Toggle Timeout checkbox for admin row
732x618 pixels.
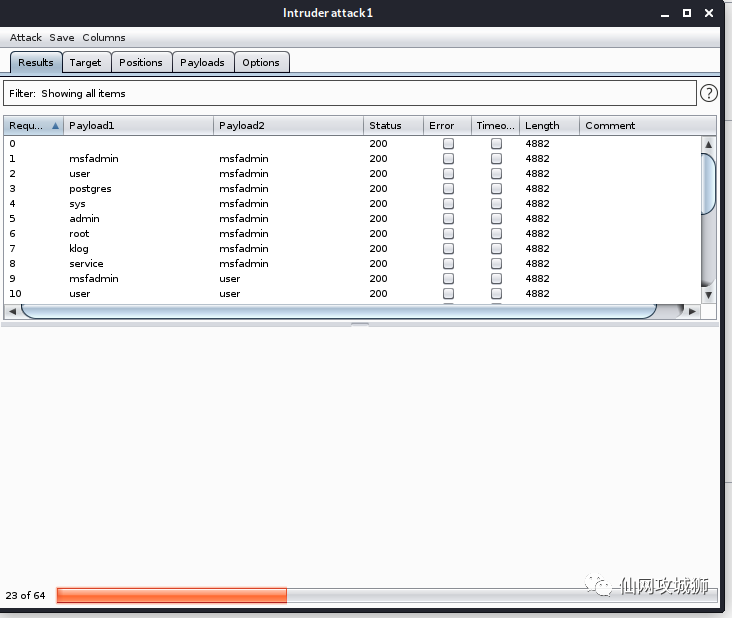click(496, 218)
